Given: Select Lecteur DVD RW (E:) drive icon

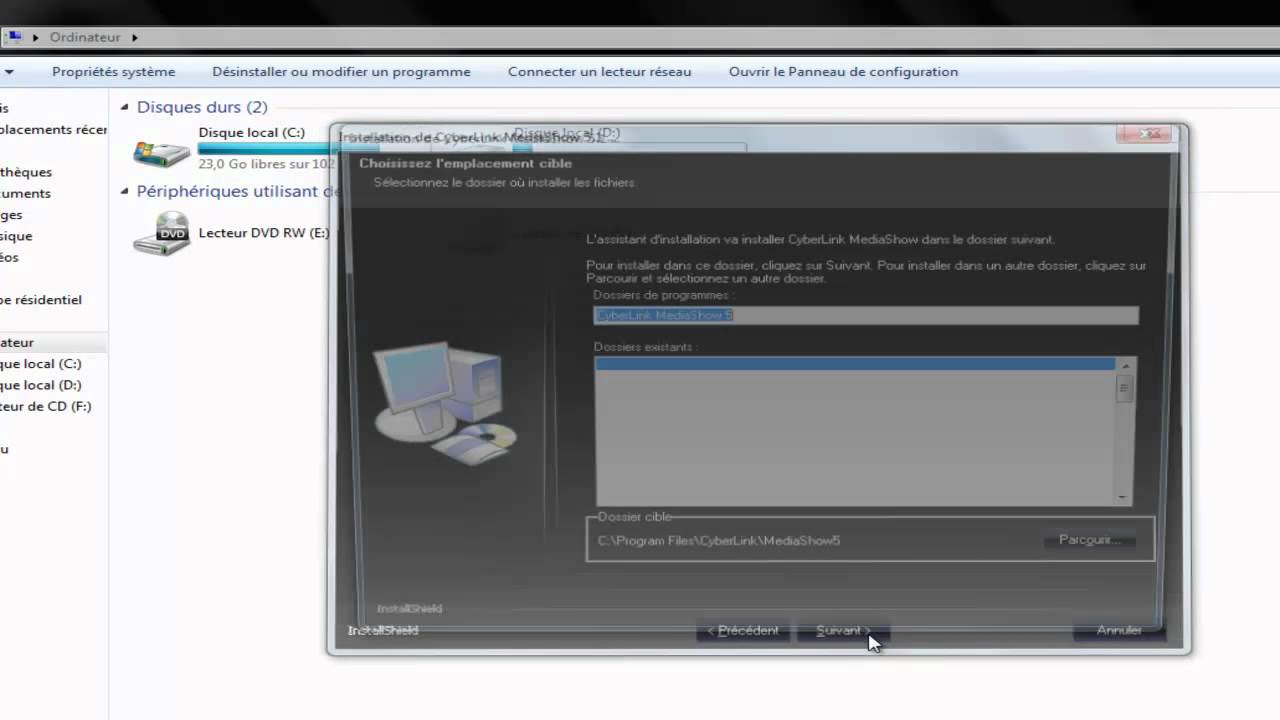Looking at the screenshot, I should click(x=161, y=233).
